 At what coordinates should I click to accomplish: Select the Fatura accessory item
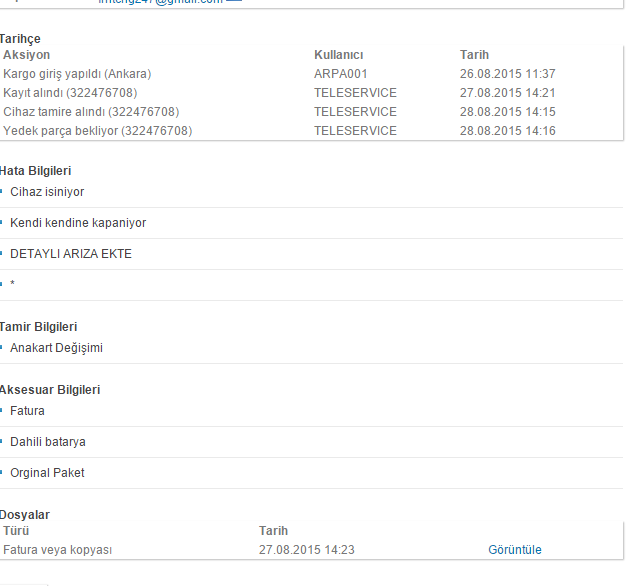click(27, 411)
